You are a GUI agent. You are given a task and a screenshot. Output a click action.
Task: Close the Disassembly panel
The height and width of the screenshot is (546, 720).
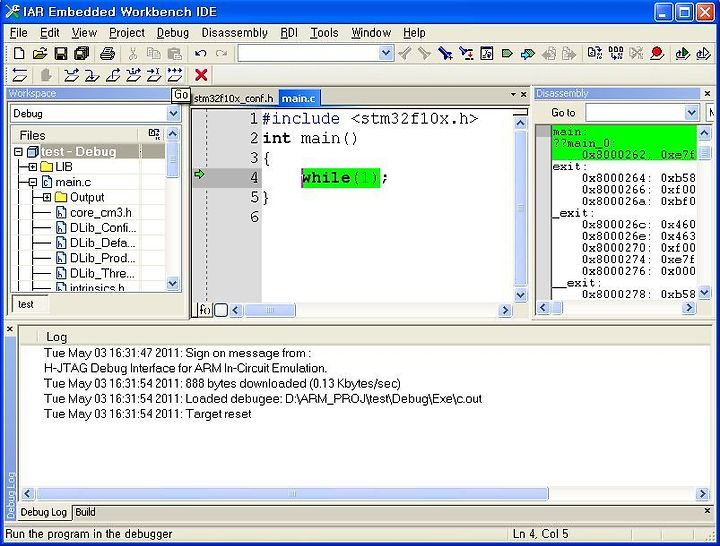[x=708, y=93]
